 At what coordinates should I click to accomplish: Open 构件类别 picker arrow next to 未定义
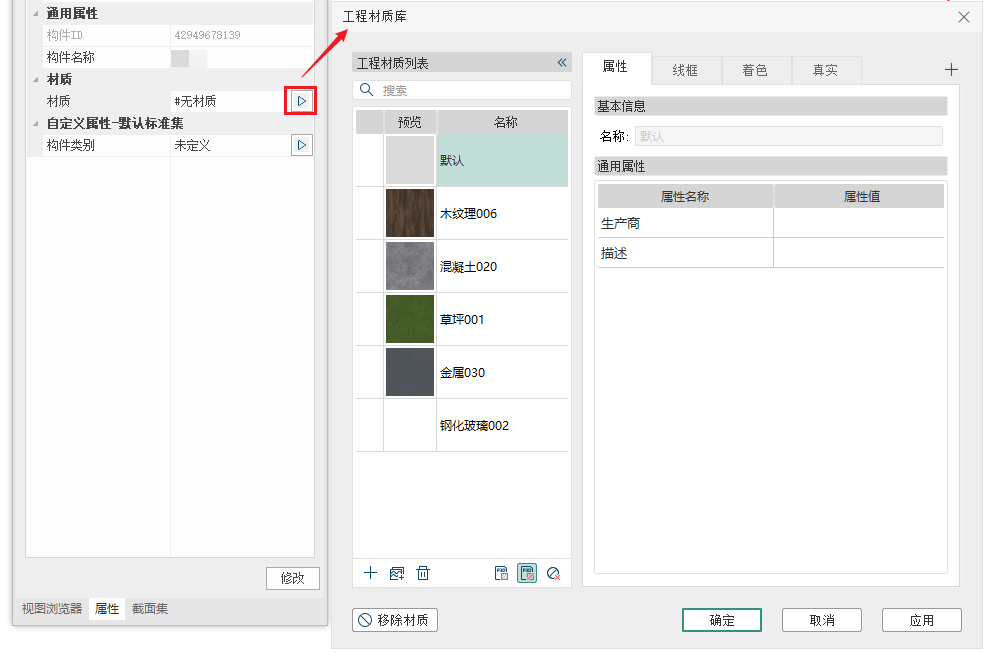[x=302, y=145]
